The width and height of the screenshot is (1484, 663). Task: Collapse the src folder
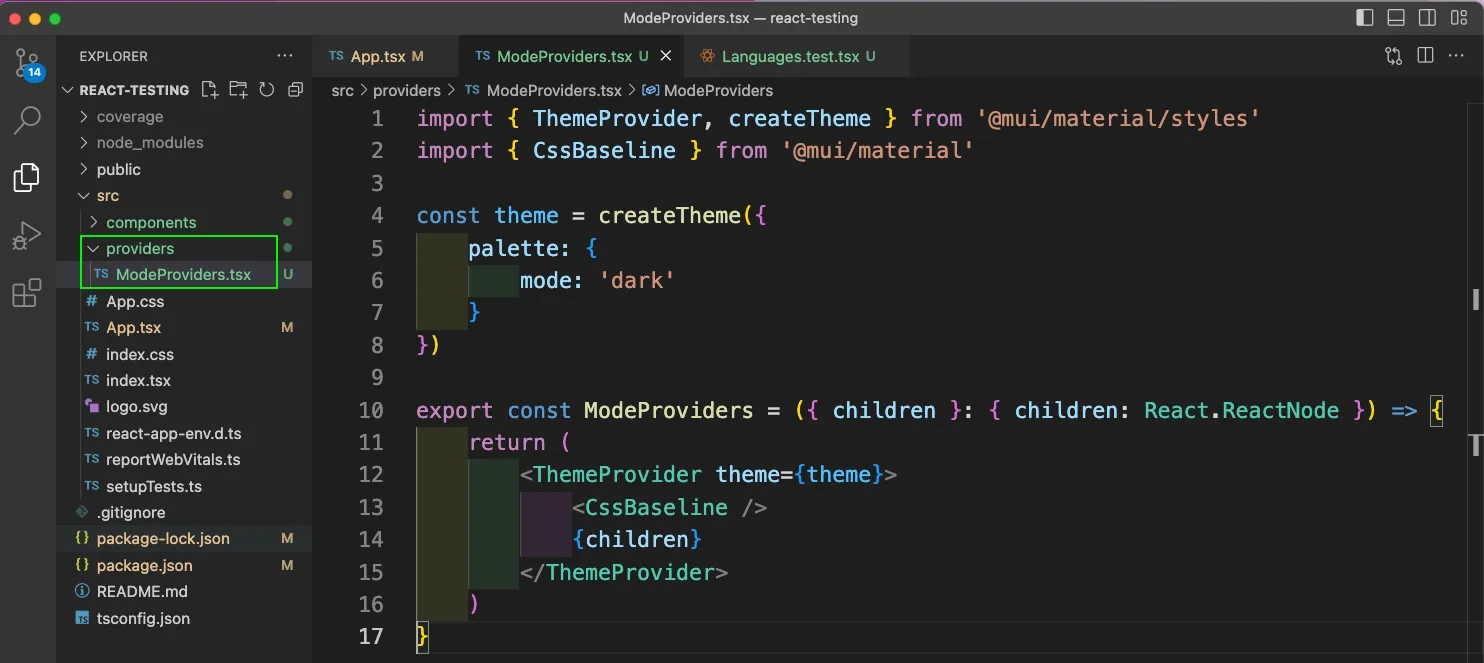tap(108, 196)
